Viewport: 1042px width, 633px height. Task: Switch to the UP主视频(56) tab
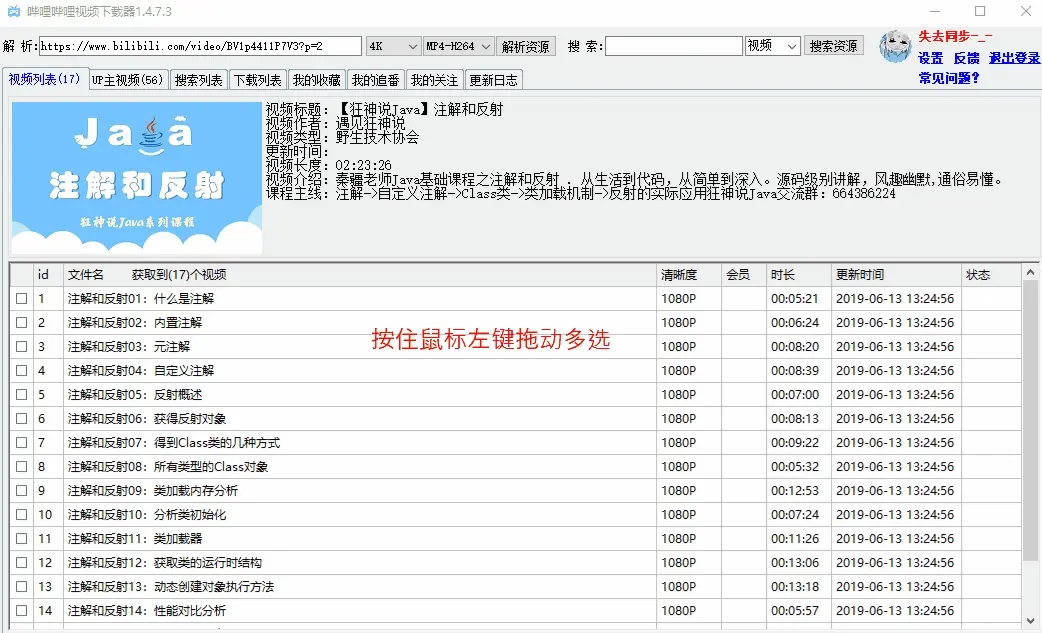point(127,80)
